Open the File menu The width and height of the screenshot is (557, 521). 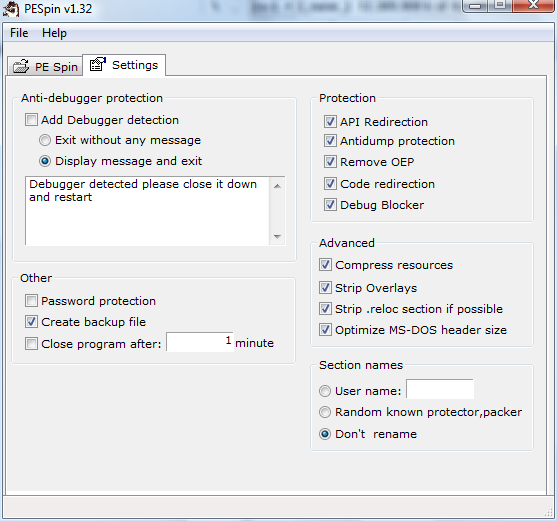pyautogui.click(x=19, y=33)
